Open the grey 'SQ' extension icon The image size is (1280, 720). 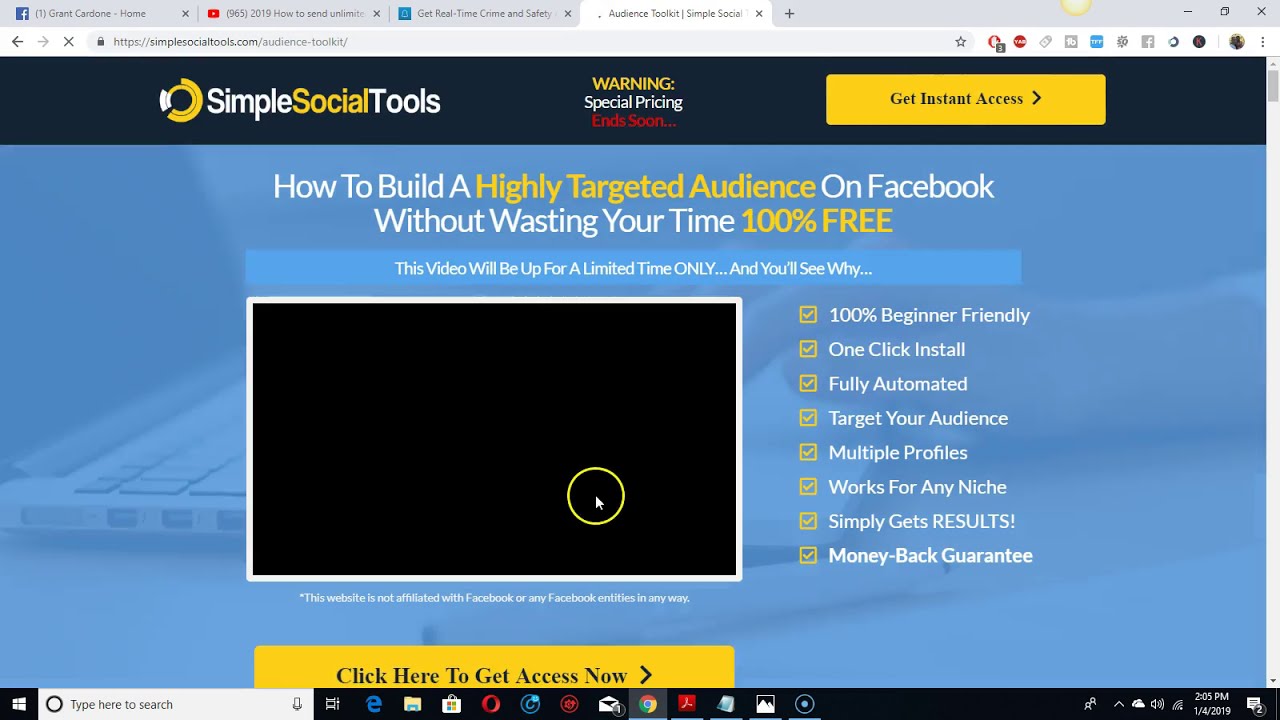(1122, 42)
